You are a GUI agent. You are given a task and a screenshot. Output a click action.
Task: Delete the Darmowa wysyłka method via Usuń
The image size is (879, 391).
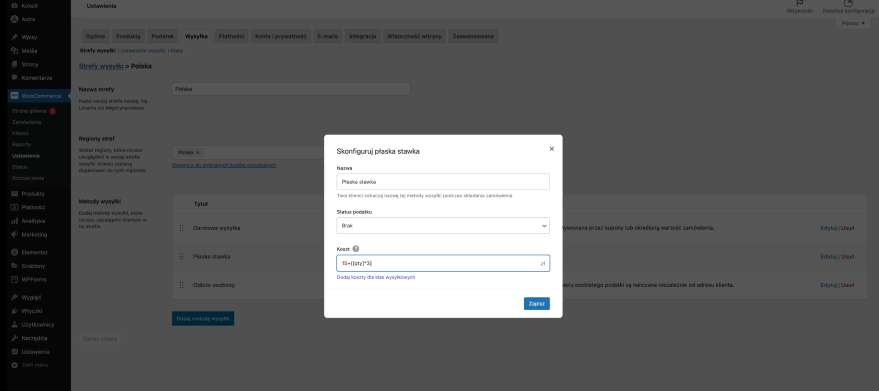pos(848,228)
